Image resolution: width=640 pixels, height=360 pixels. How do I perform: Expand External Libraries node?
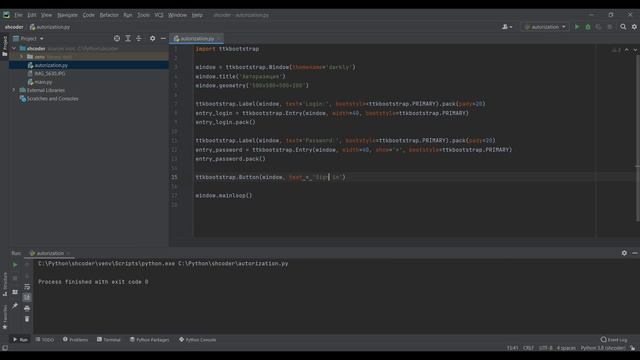click(14, 90)
